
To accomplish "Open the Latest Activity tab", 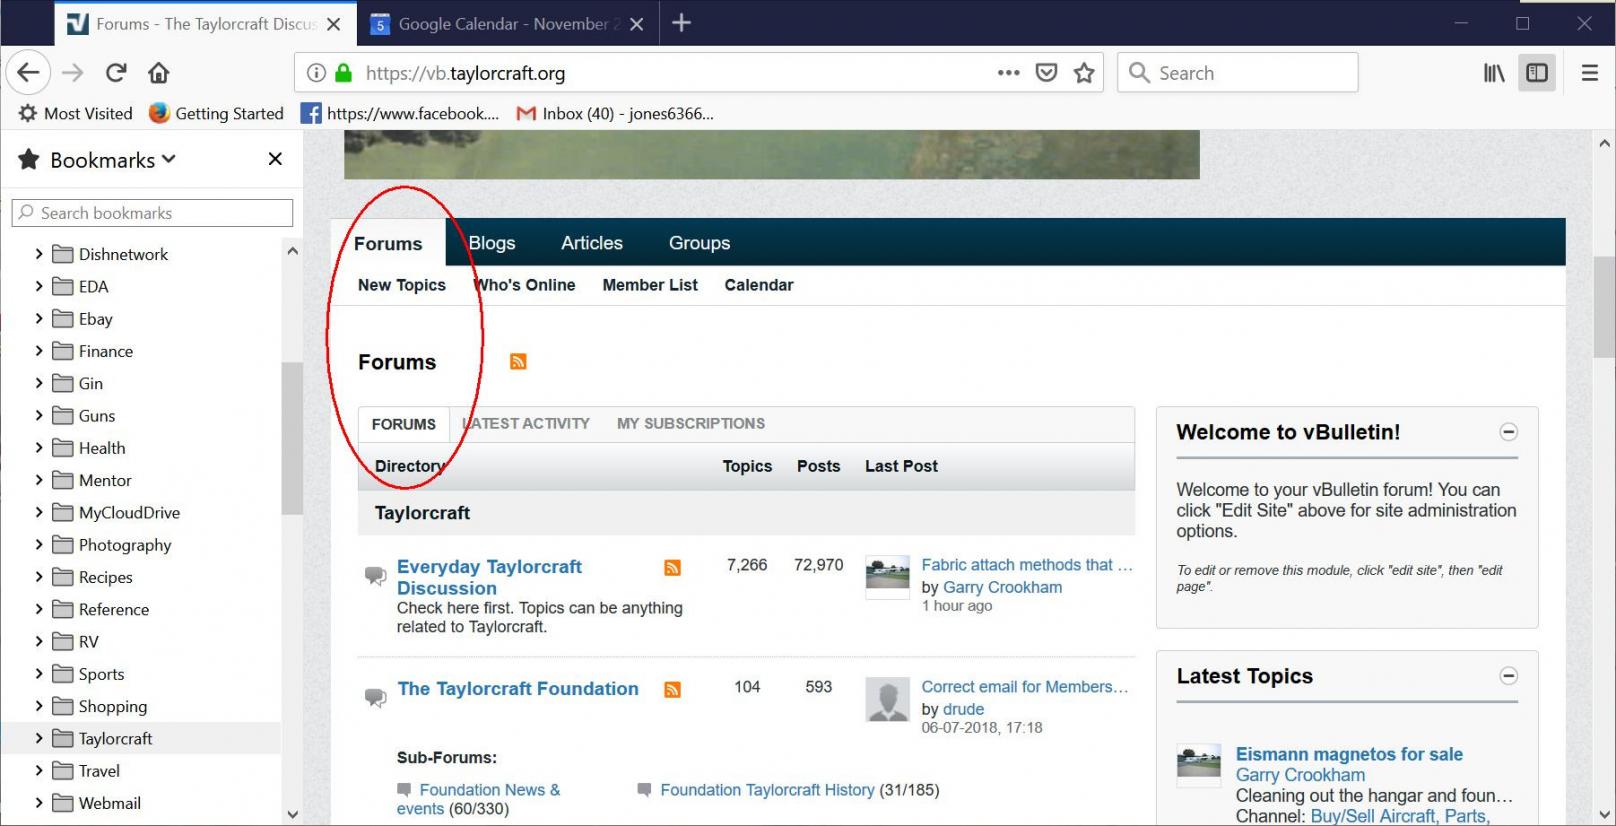I will click(527, 424).
